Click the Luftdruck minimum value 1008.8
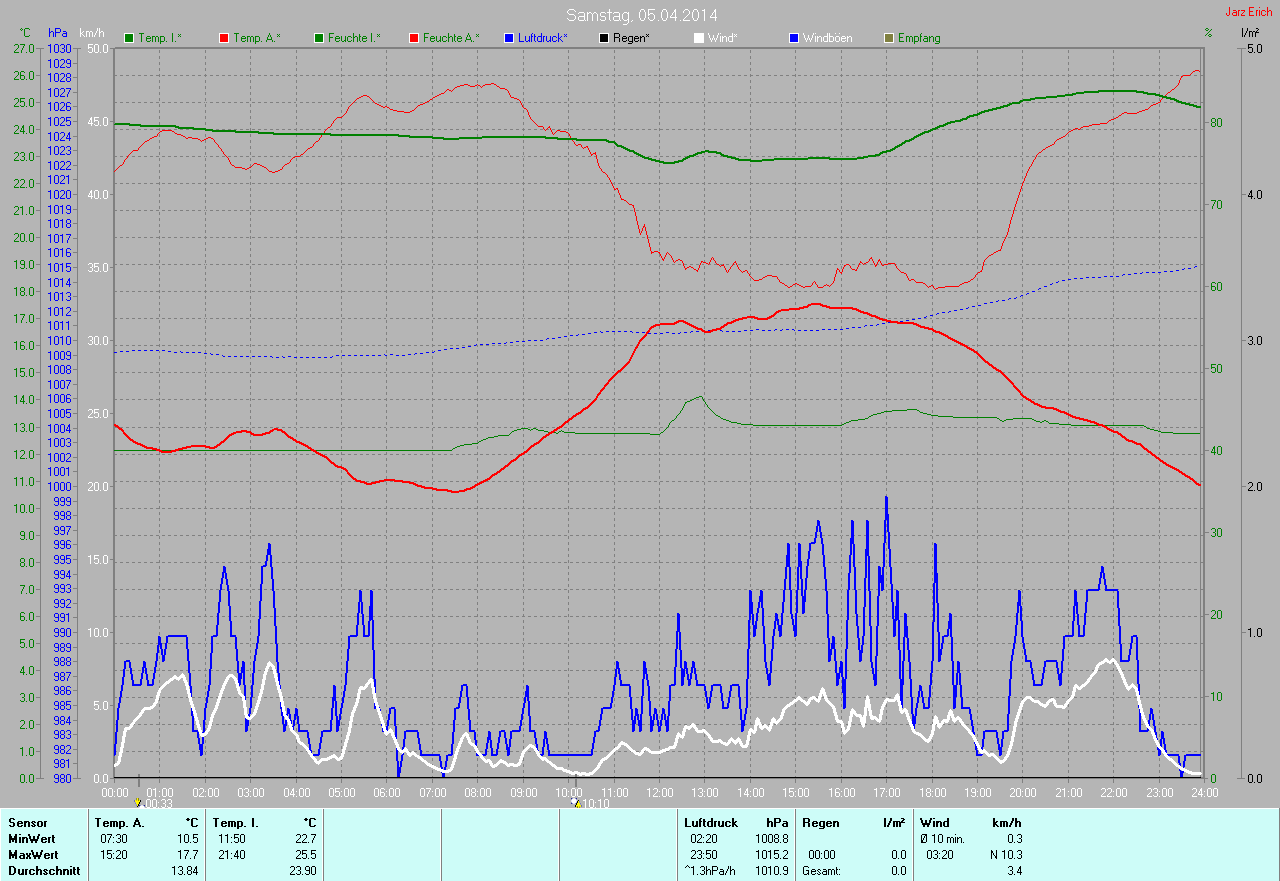Viewport: 1280px width, 881px height. (772, 839)
